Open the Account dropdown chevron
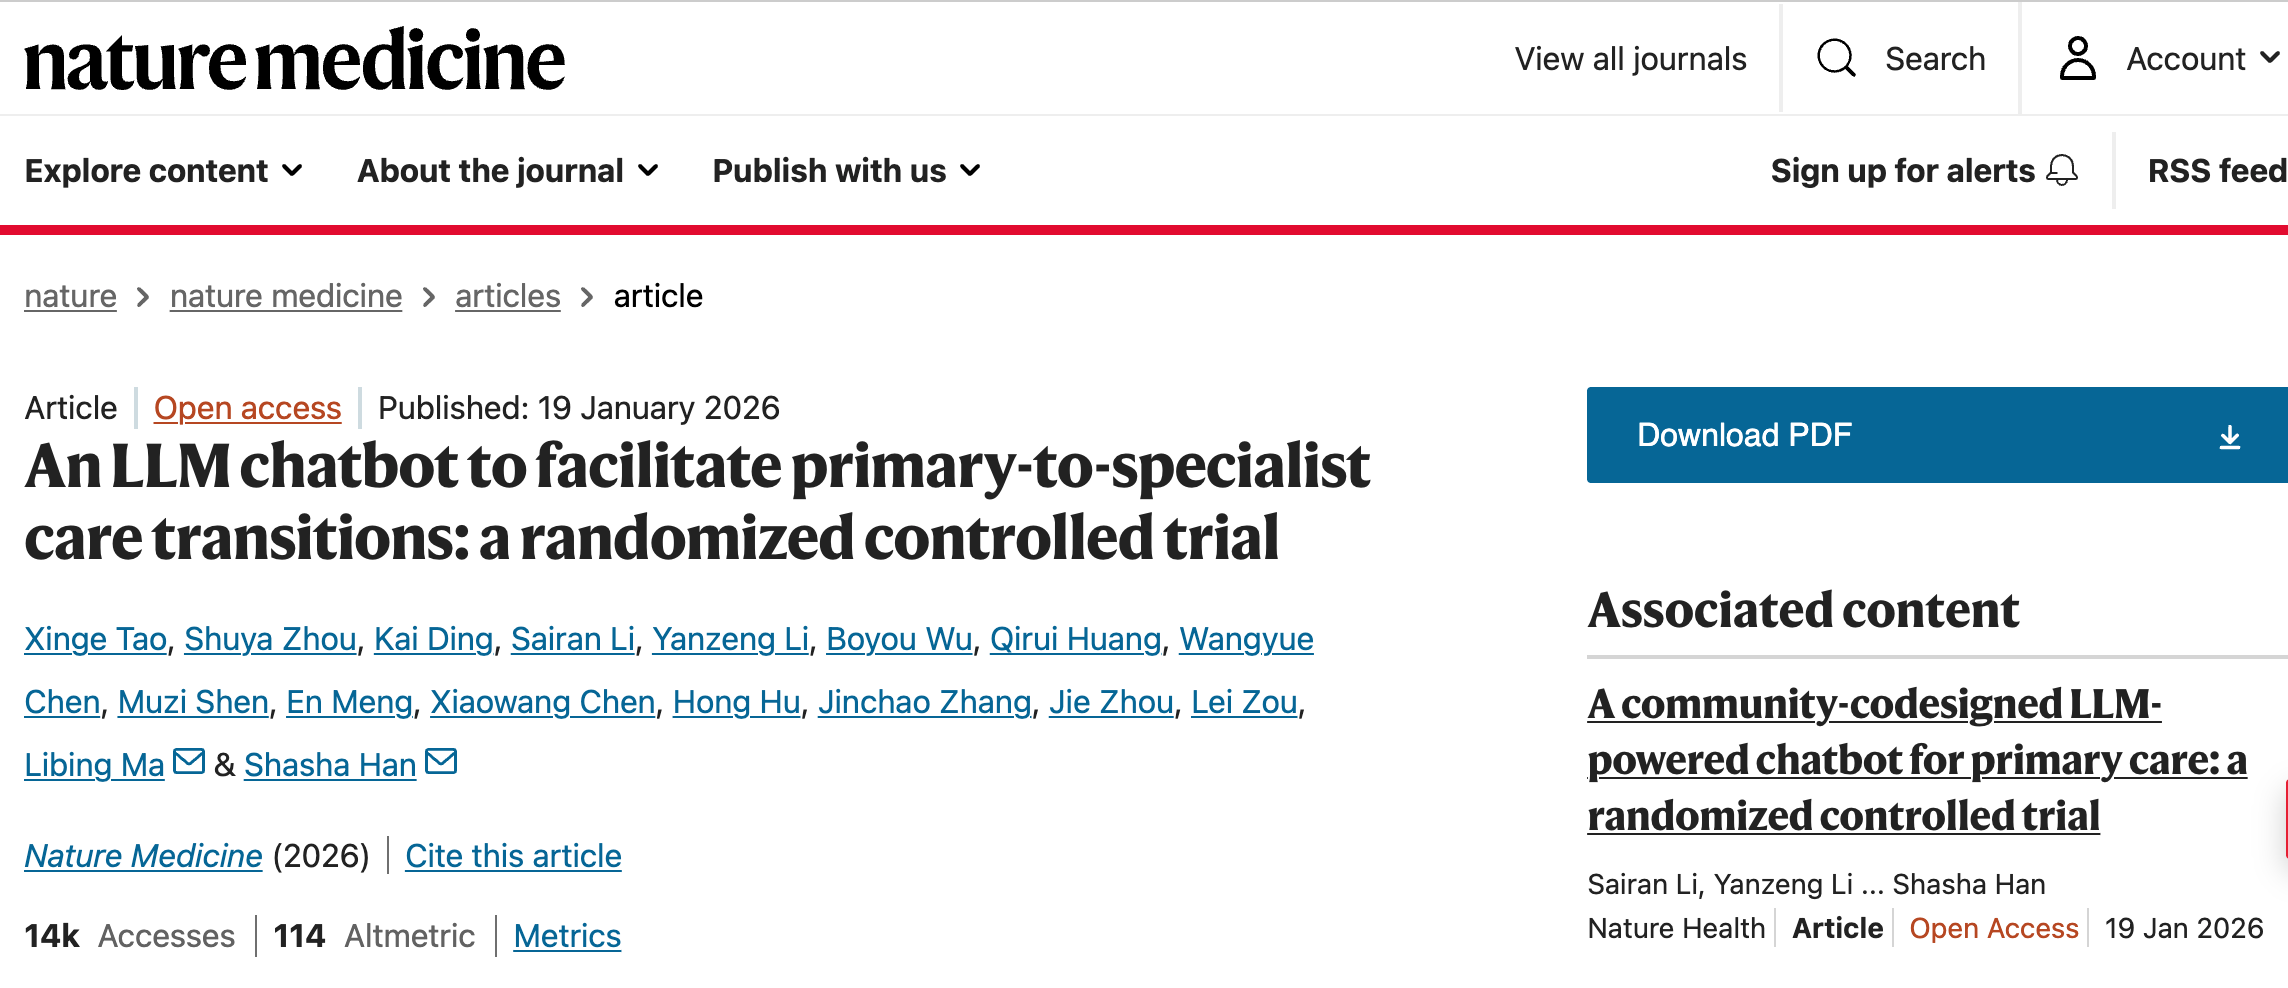The height and width of the screenshot is (988, 2288). (2269, 58)
